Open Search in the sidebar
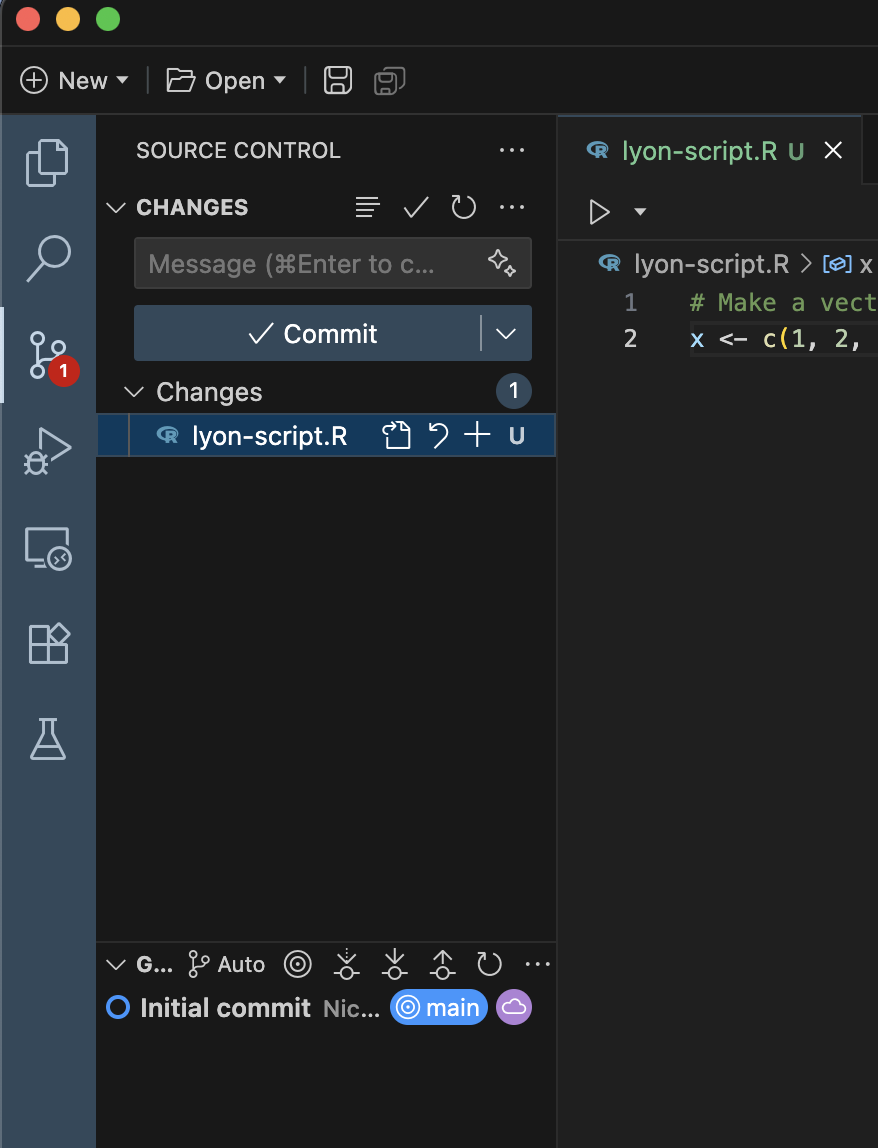 coord(47,258)
